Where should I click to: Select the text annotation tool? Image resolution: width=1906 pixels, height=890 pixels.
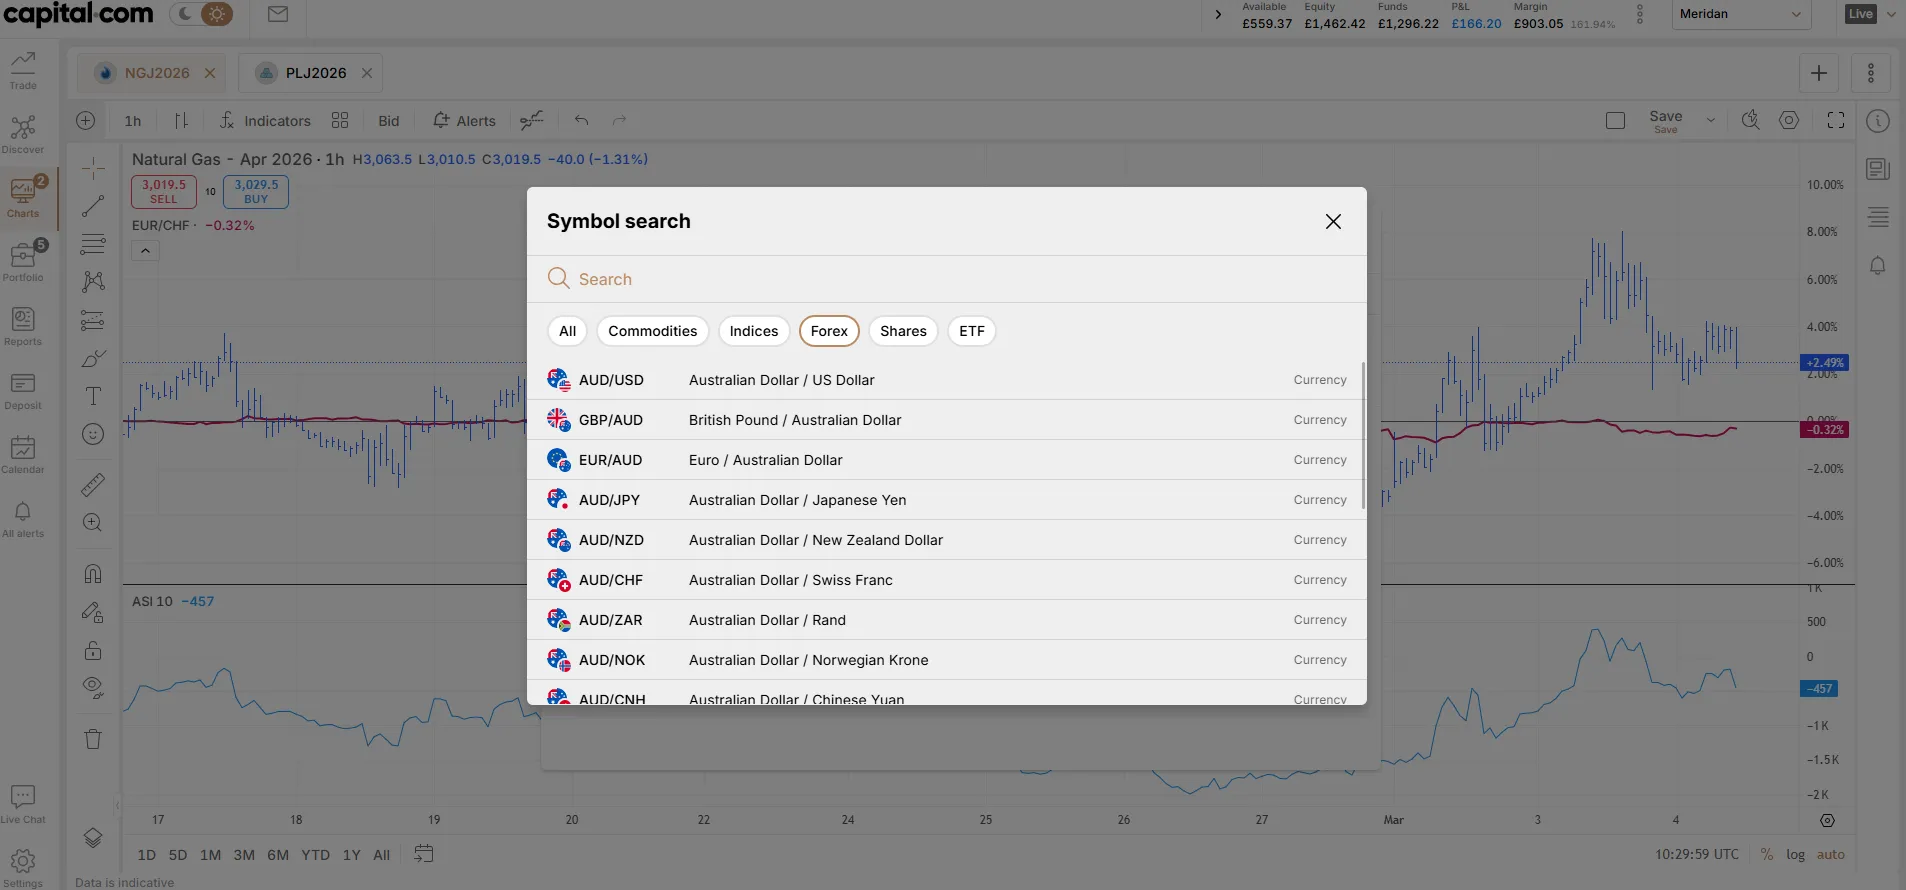pyautogui.click(x=93, y=396)
